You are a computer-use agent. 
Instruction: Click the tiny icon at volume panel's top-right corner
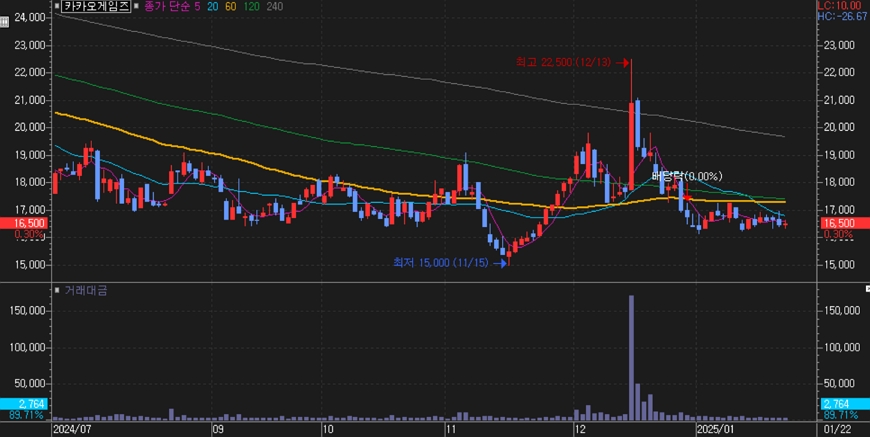coord(866,289)
